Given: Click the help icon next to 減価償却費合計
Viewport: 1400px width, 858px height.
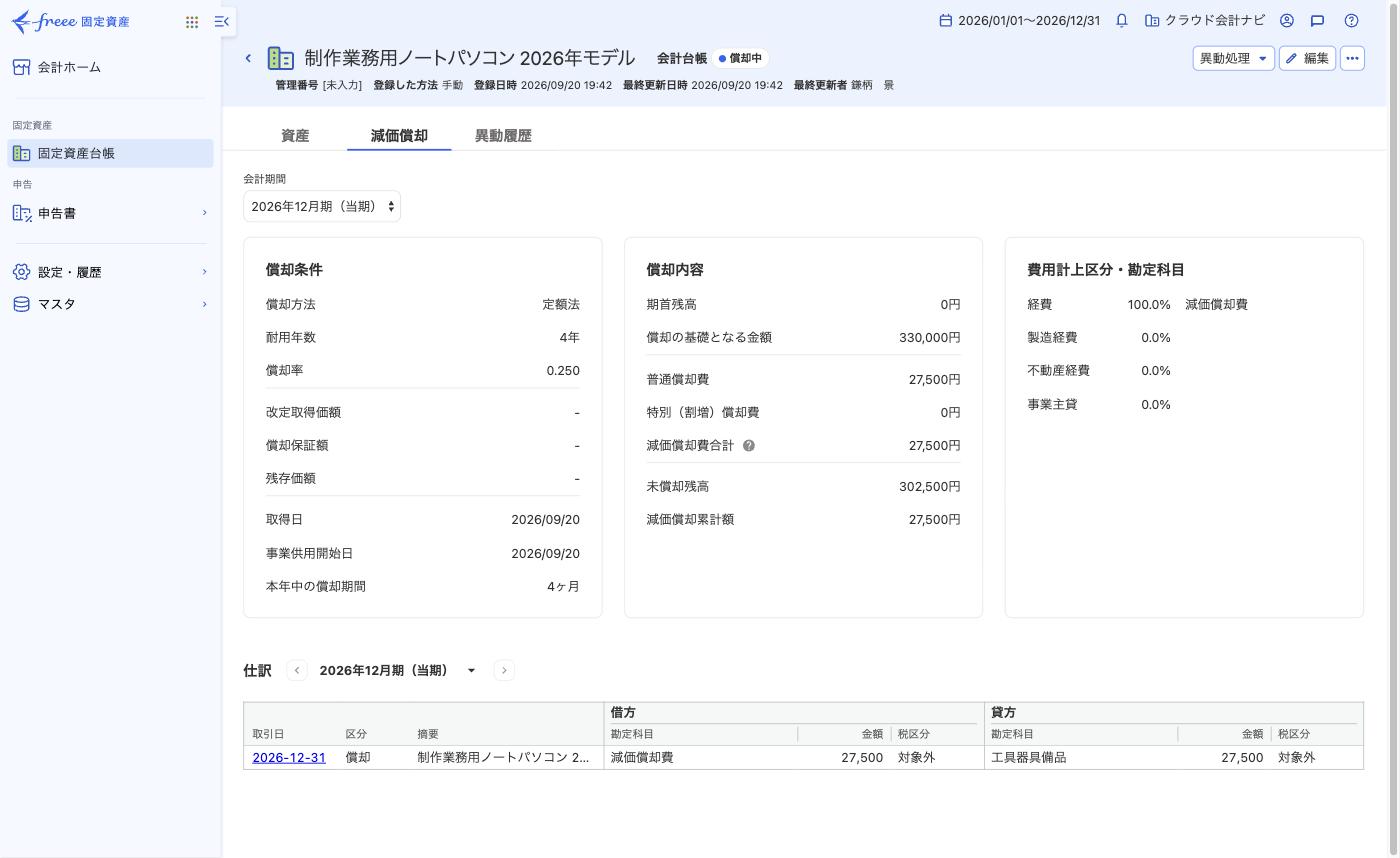Looking at the screenshot, I should coord(749,446).
